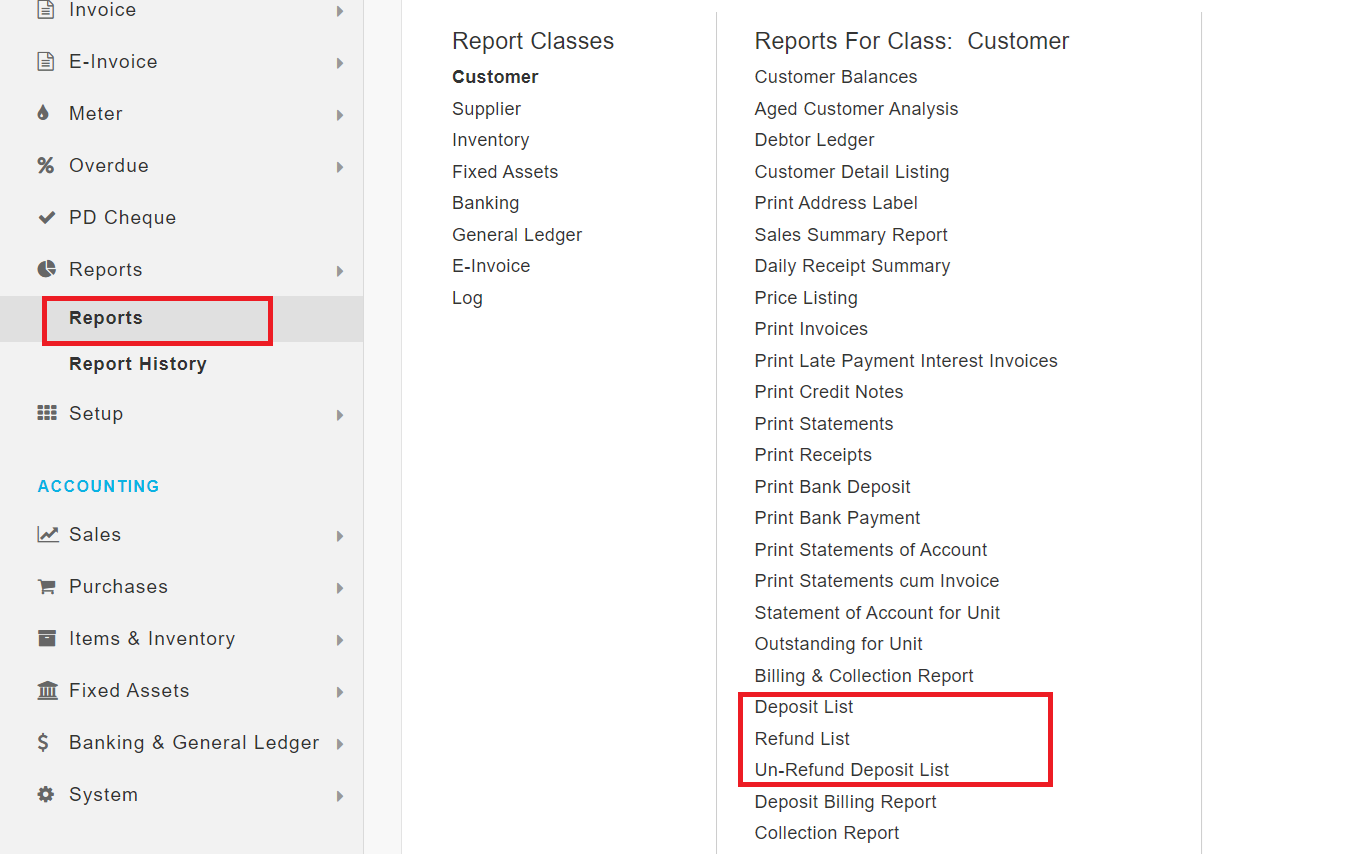Expand the E-Invoice menu arrow
The image size is (1348, 854).
click(x=340, y=63)
